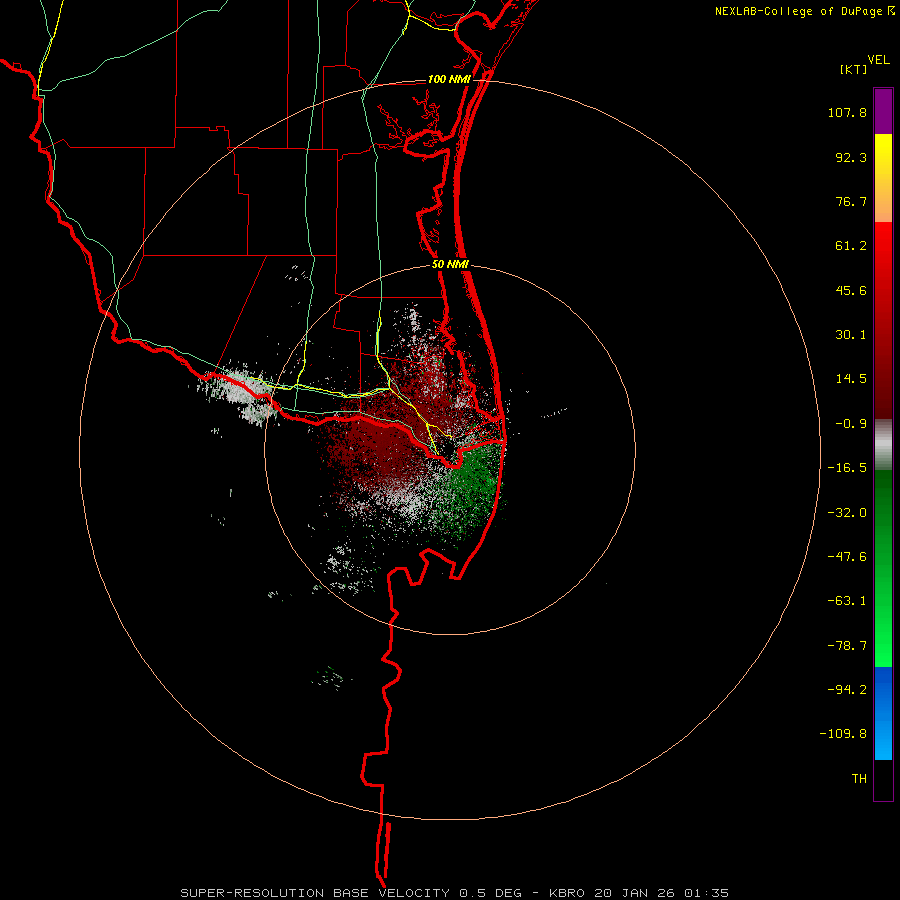Image resolution: width=900 pixels, height=900 pixels.
Task: Click the -109.8 velocity scale value
Action: [843, 734]
